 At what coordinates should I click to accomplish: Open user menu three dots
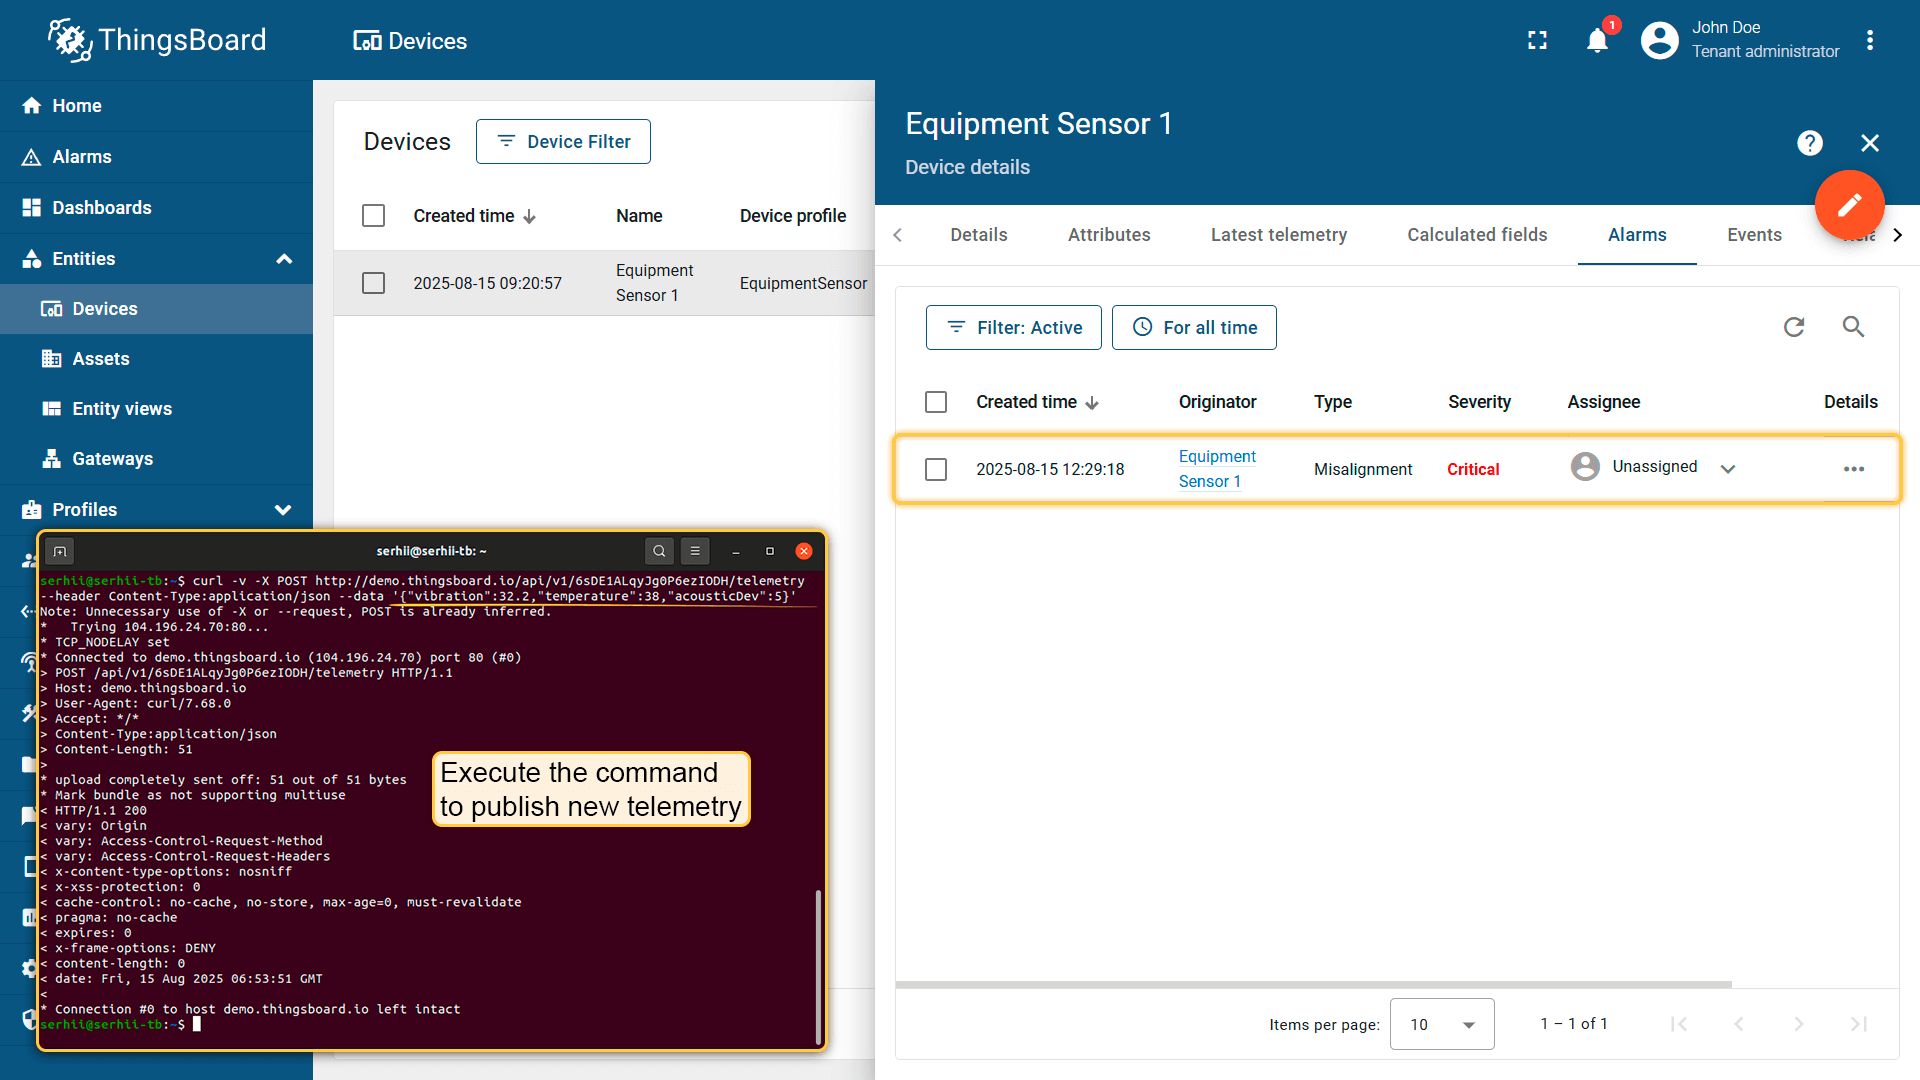(x=1870, y=40)
